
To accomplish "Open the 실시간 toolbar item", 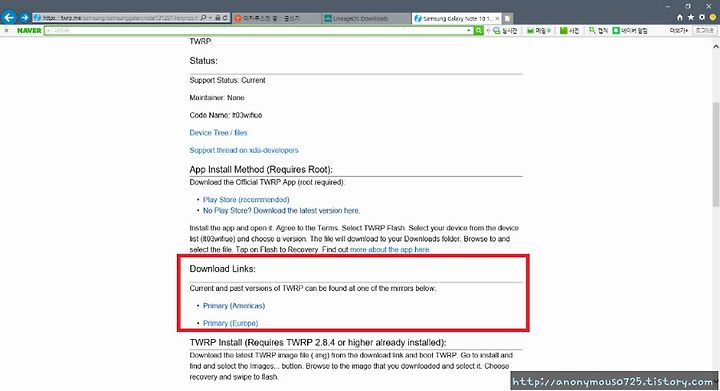I will coord(505,31).
